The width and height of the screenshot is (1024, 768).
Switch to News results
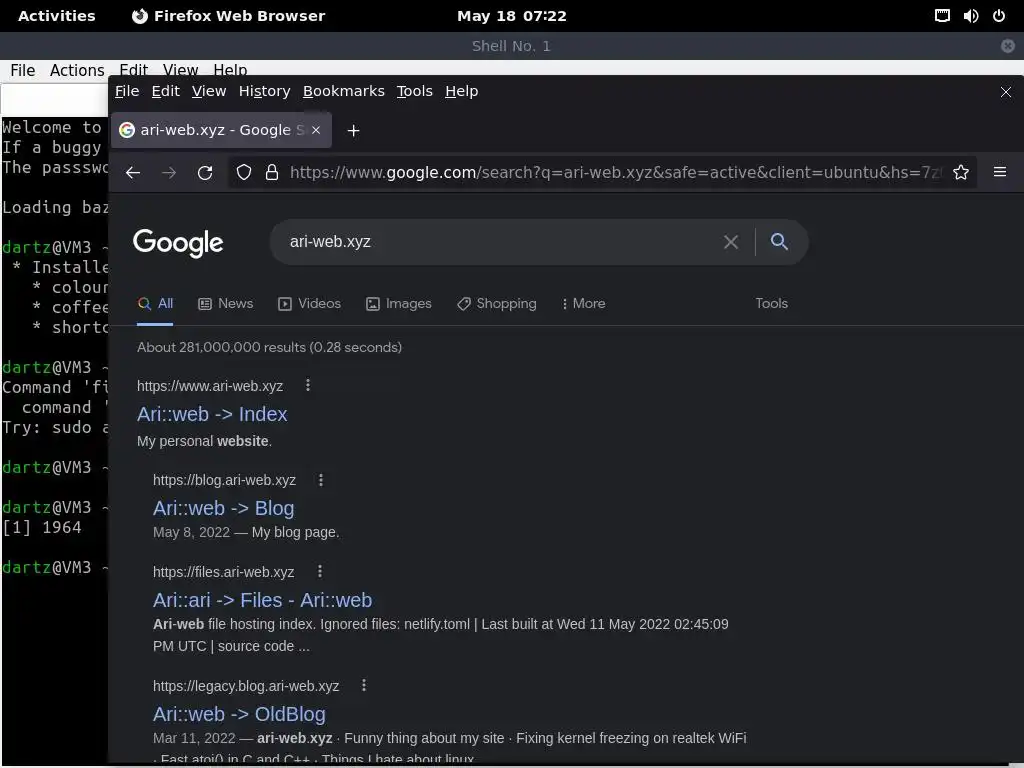click(226, 304)
